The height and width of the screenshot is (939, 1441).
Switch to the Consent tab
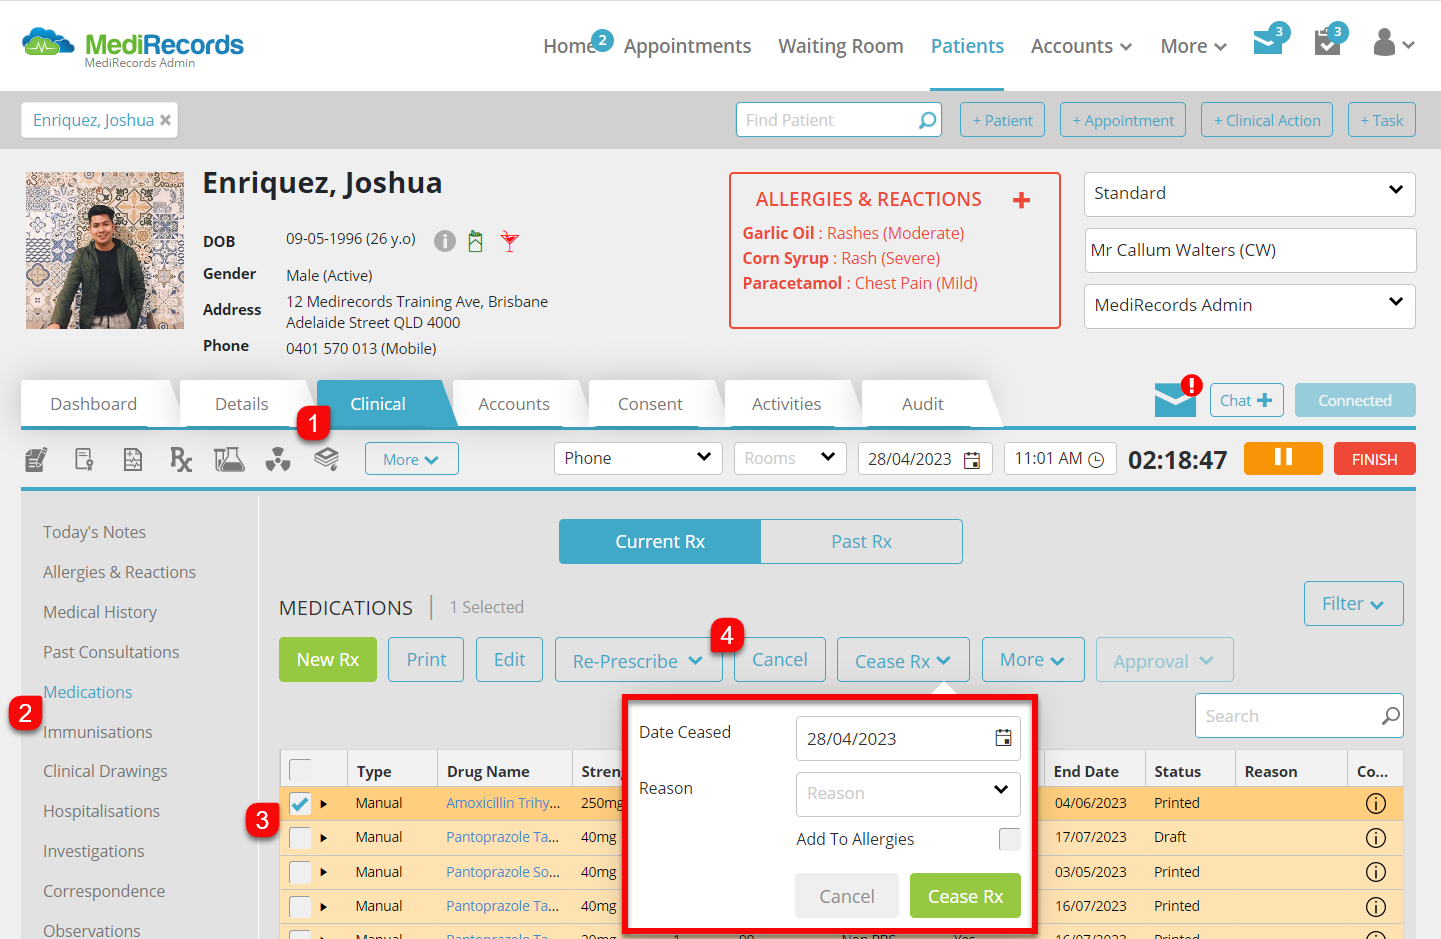click(650, 404)
